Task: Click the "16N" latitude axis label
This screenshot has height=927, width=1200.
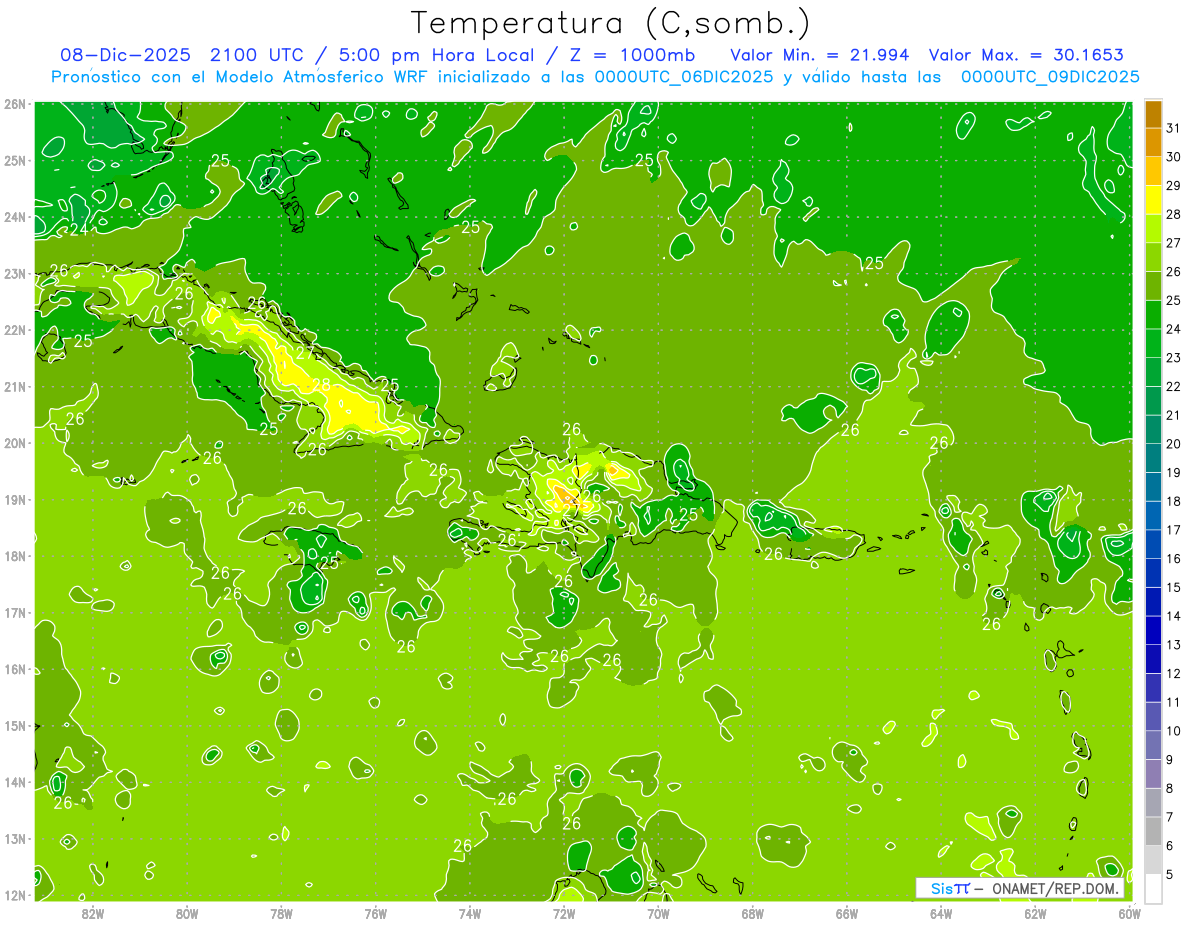Action: [x=15, y=669]
